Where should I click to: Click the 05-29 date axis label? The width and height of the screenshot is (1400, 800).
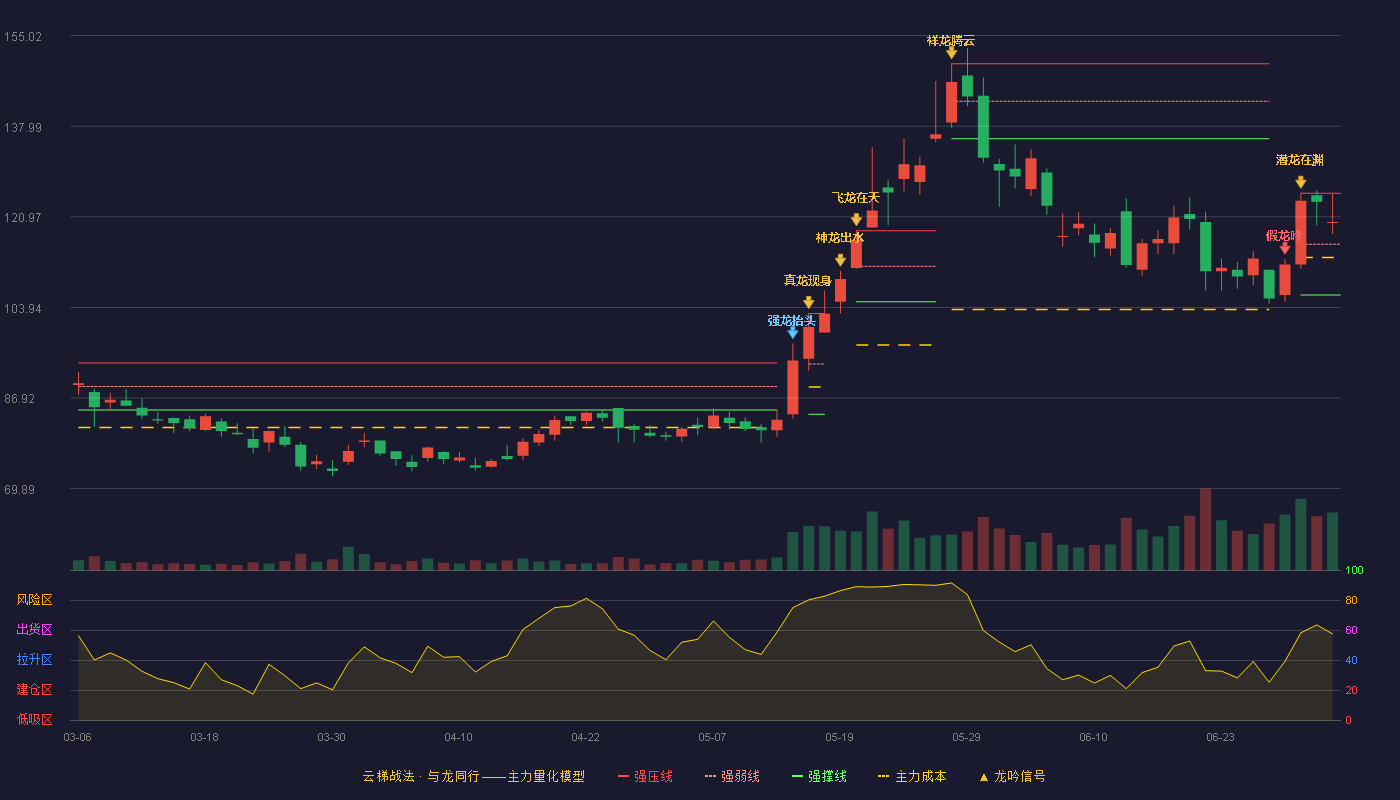click(x=966, y=737)
